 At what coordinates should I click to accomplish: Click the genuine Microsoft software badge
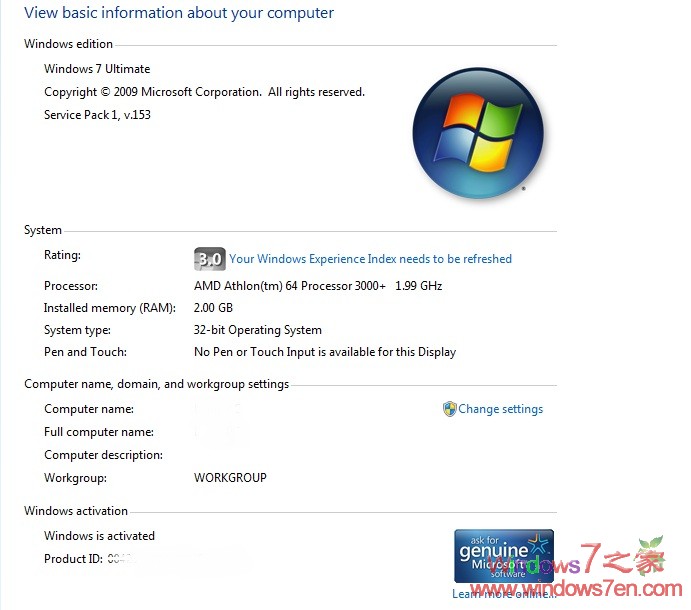coord(504,556)
